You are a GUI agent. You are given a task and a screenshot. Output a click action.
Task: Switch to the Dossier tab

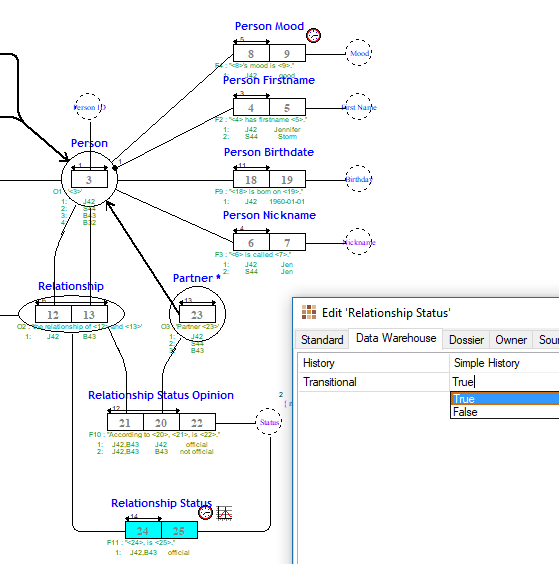[466, 340]
